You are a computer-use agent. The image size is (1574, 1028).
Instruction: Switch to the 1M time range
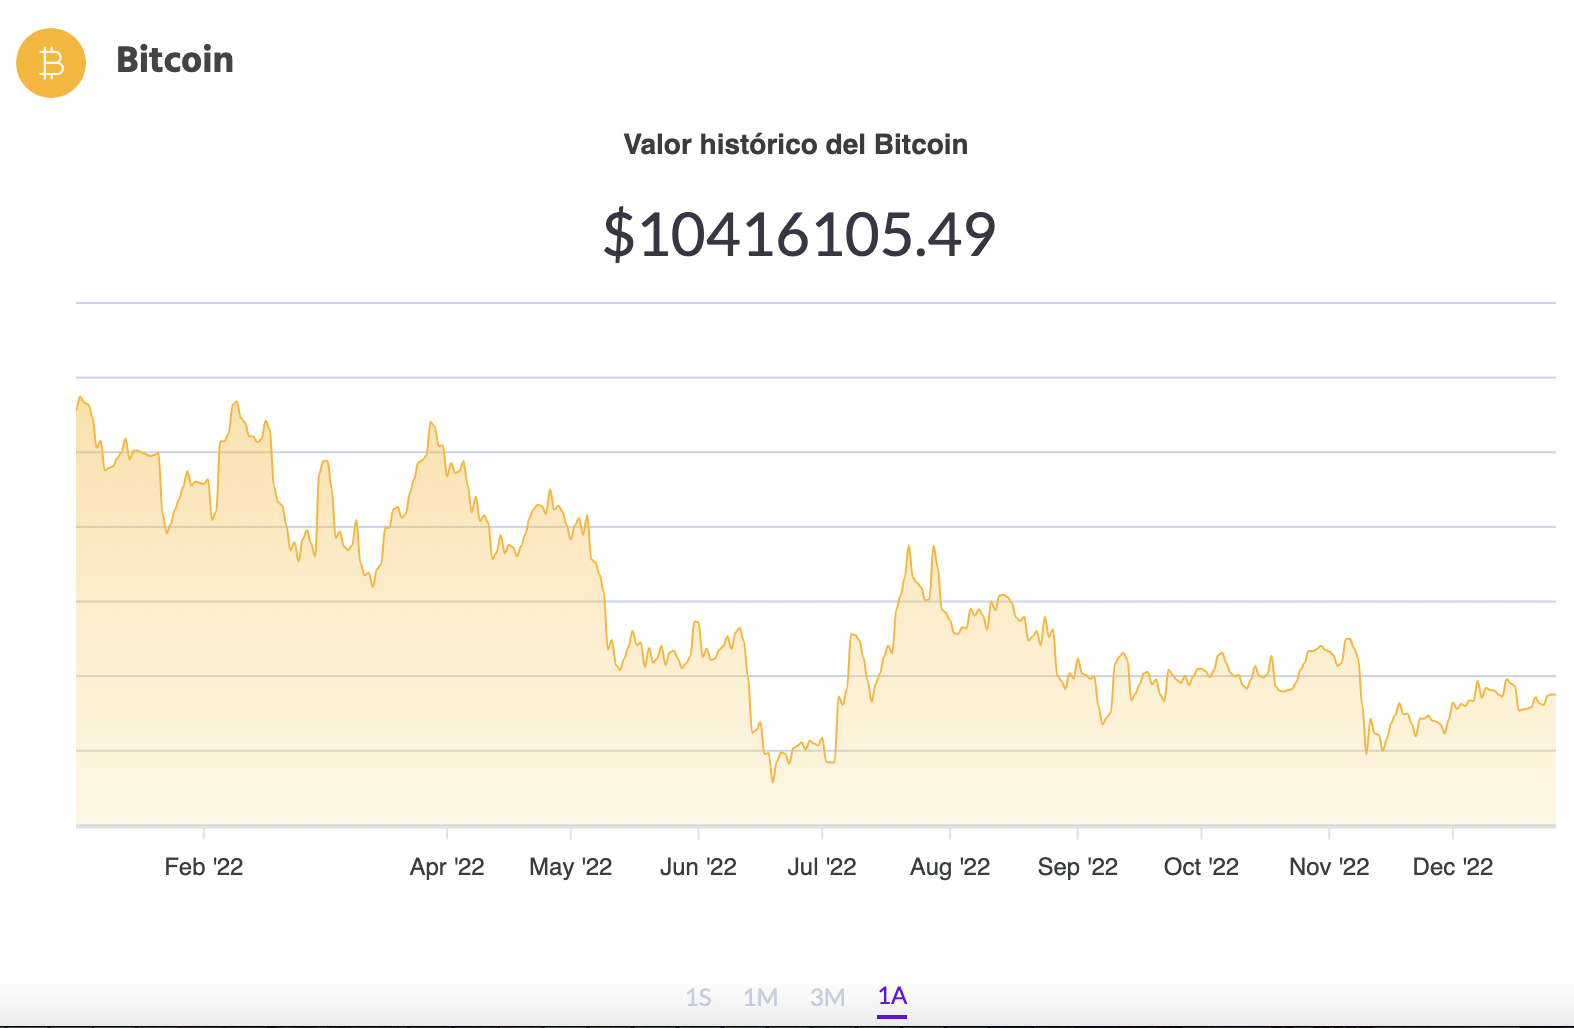(x=760, y=997)
